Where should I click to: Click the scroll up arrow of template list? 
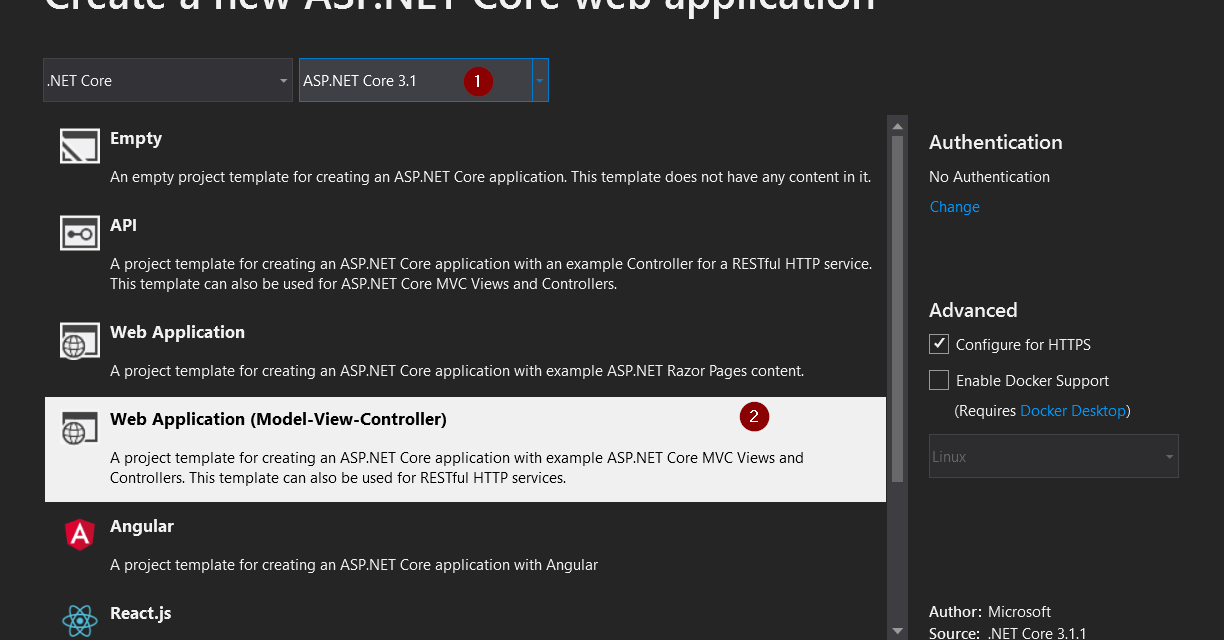897,125
